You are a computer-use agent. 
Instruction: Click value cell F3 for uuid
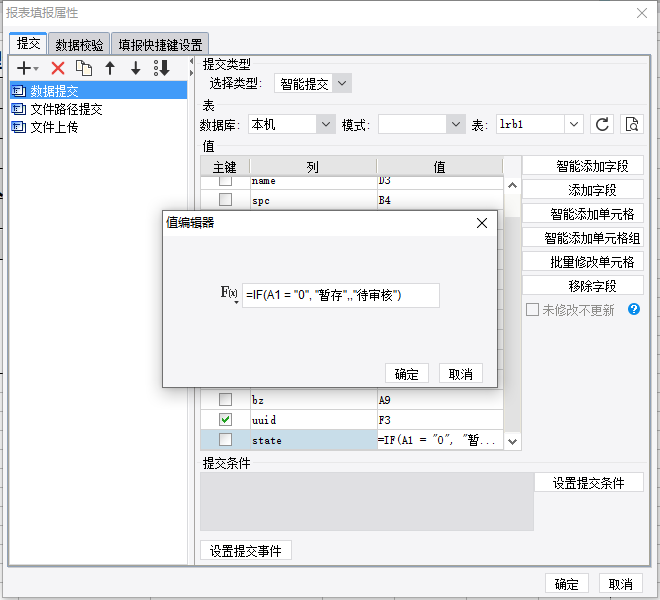coord(440,420)
